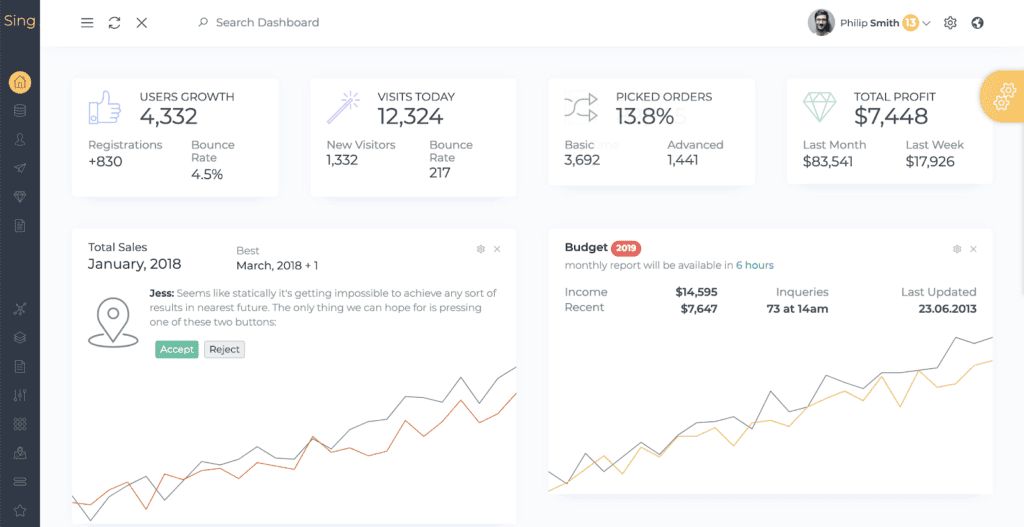Click the "6 hours" link
The width and height of the screenshot is (1024, 527).
(754, 265)
